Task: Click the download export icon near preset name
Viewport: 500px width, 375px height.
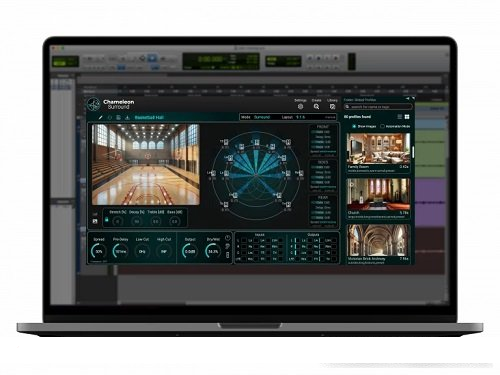Action: coord(127,117)
